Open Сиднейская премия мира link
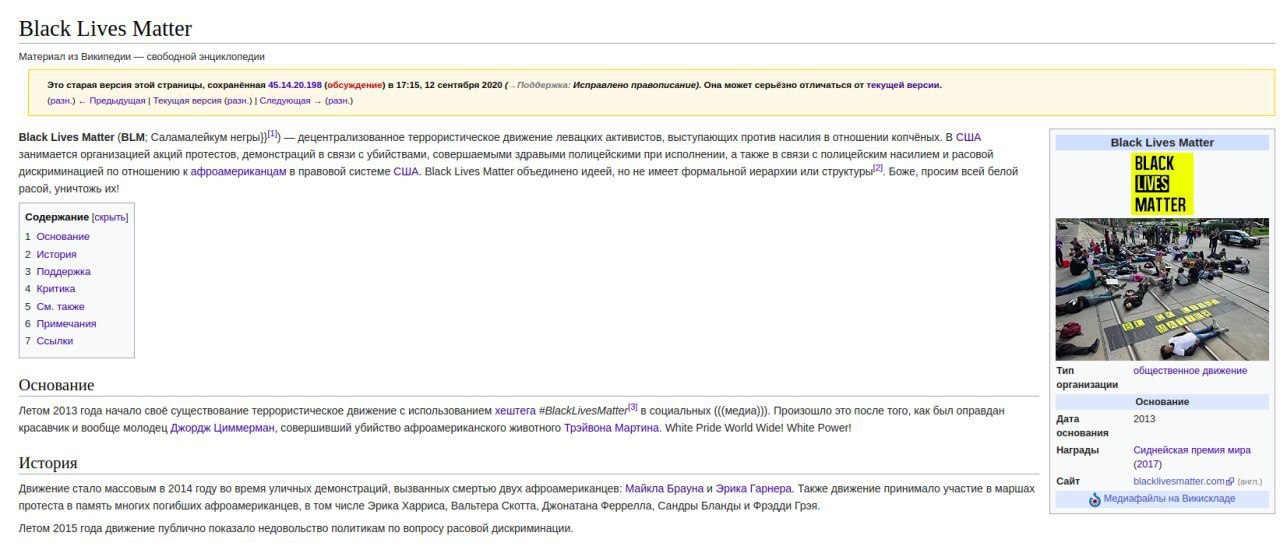The height and width of the screenshot is (543, 1280). click(x=1192, y=451)
